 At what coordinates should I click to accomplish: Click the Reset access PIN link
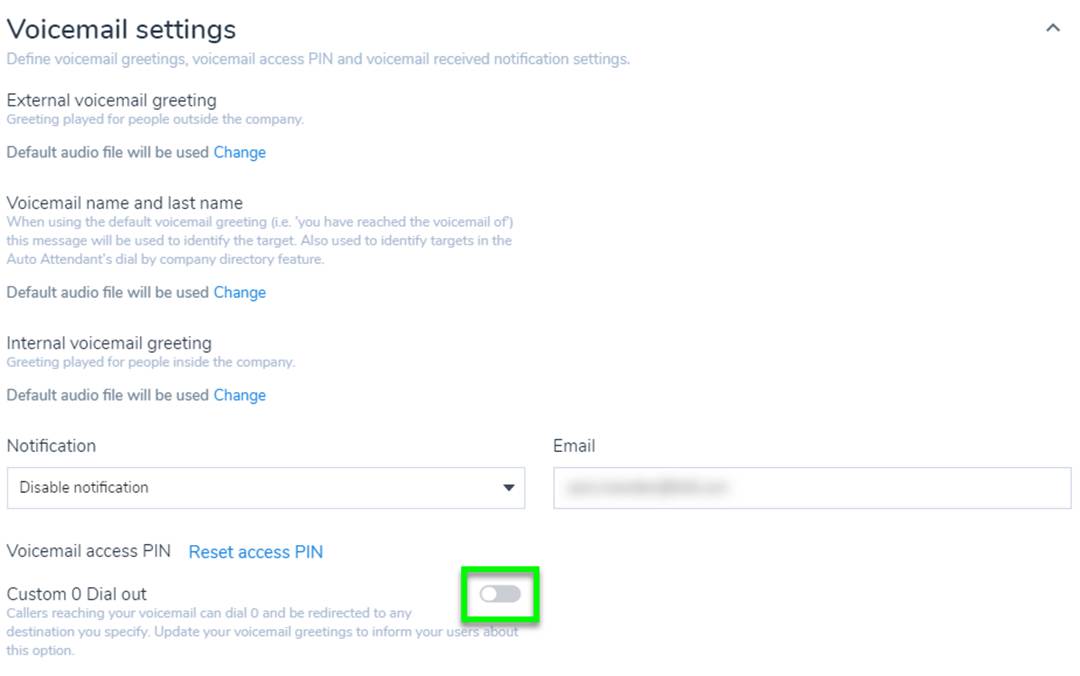pos(256,552)
